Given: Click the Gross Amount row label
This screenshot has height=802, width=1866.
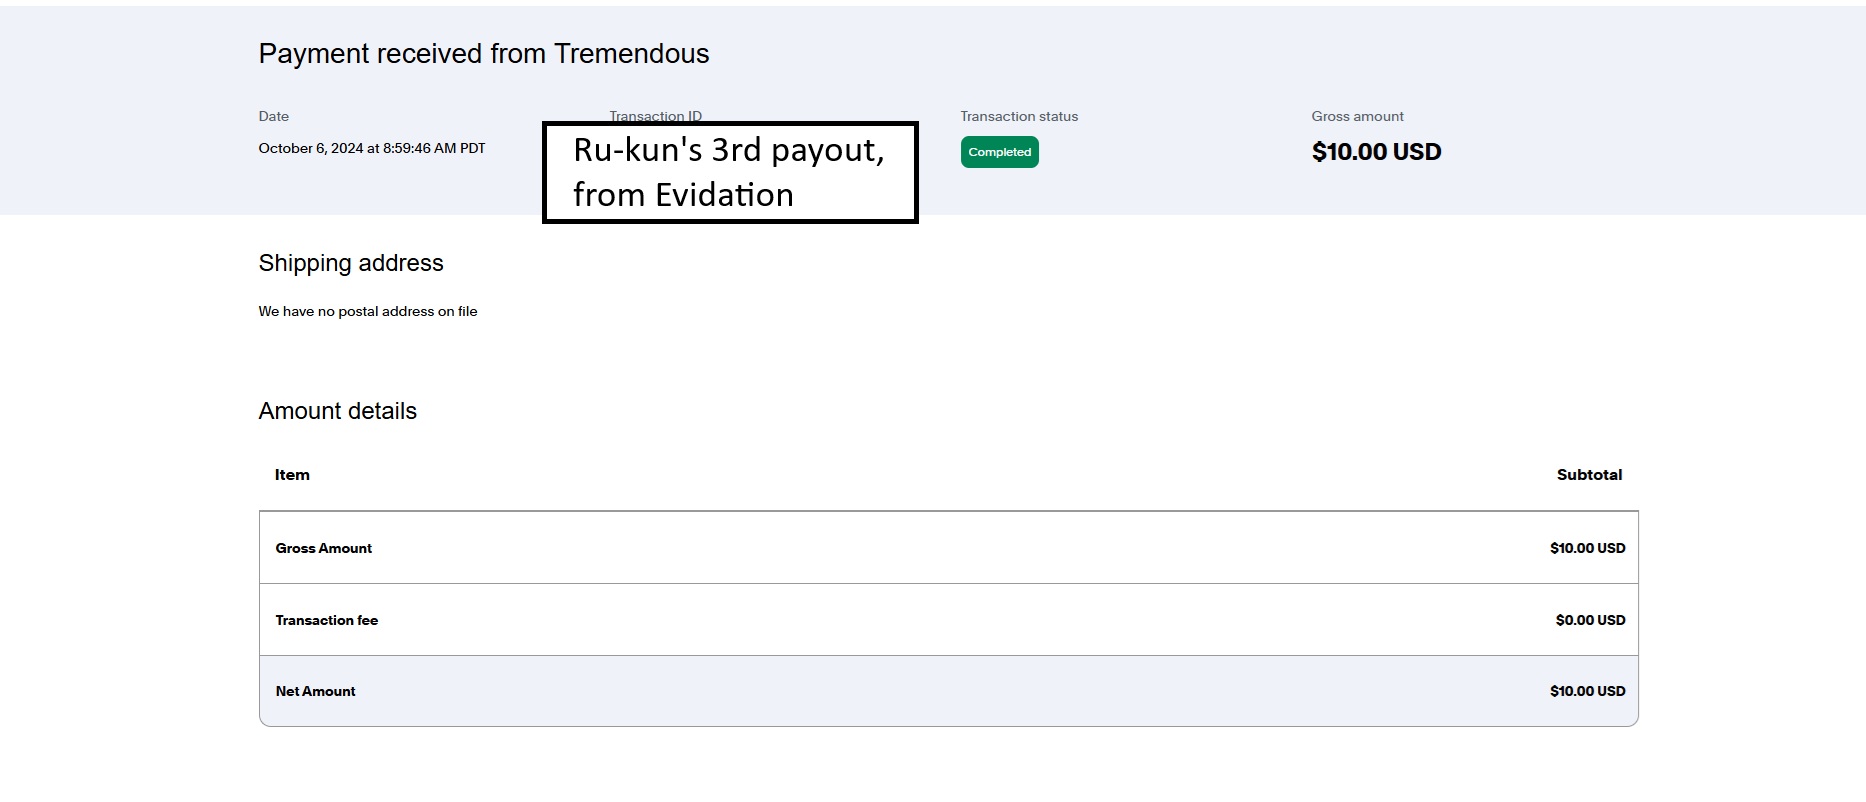Looking at the screenshot, I should point(324,548).
